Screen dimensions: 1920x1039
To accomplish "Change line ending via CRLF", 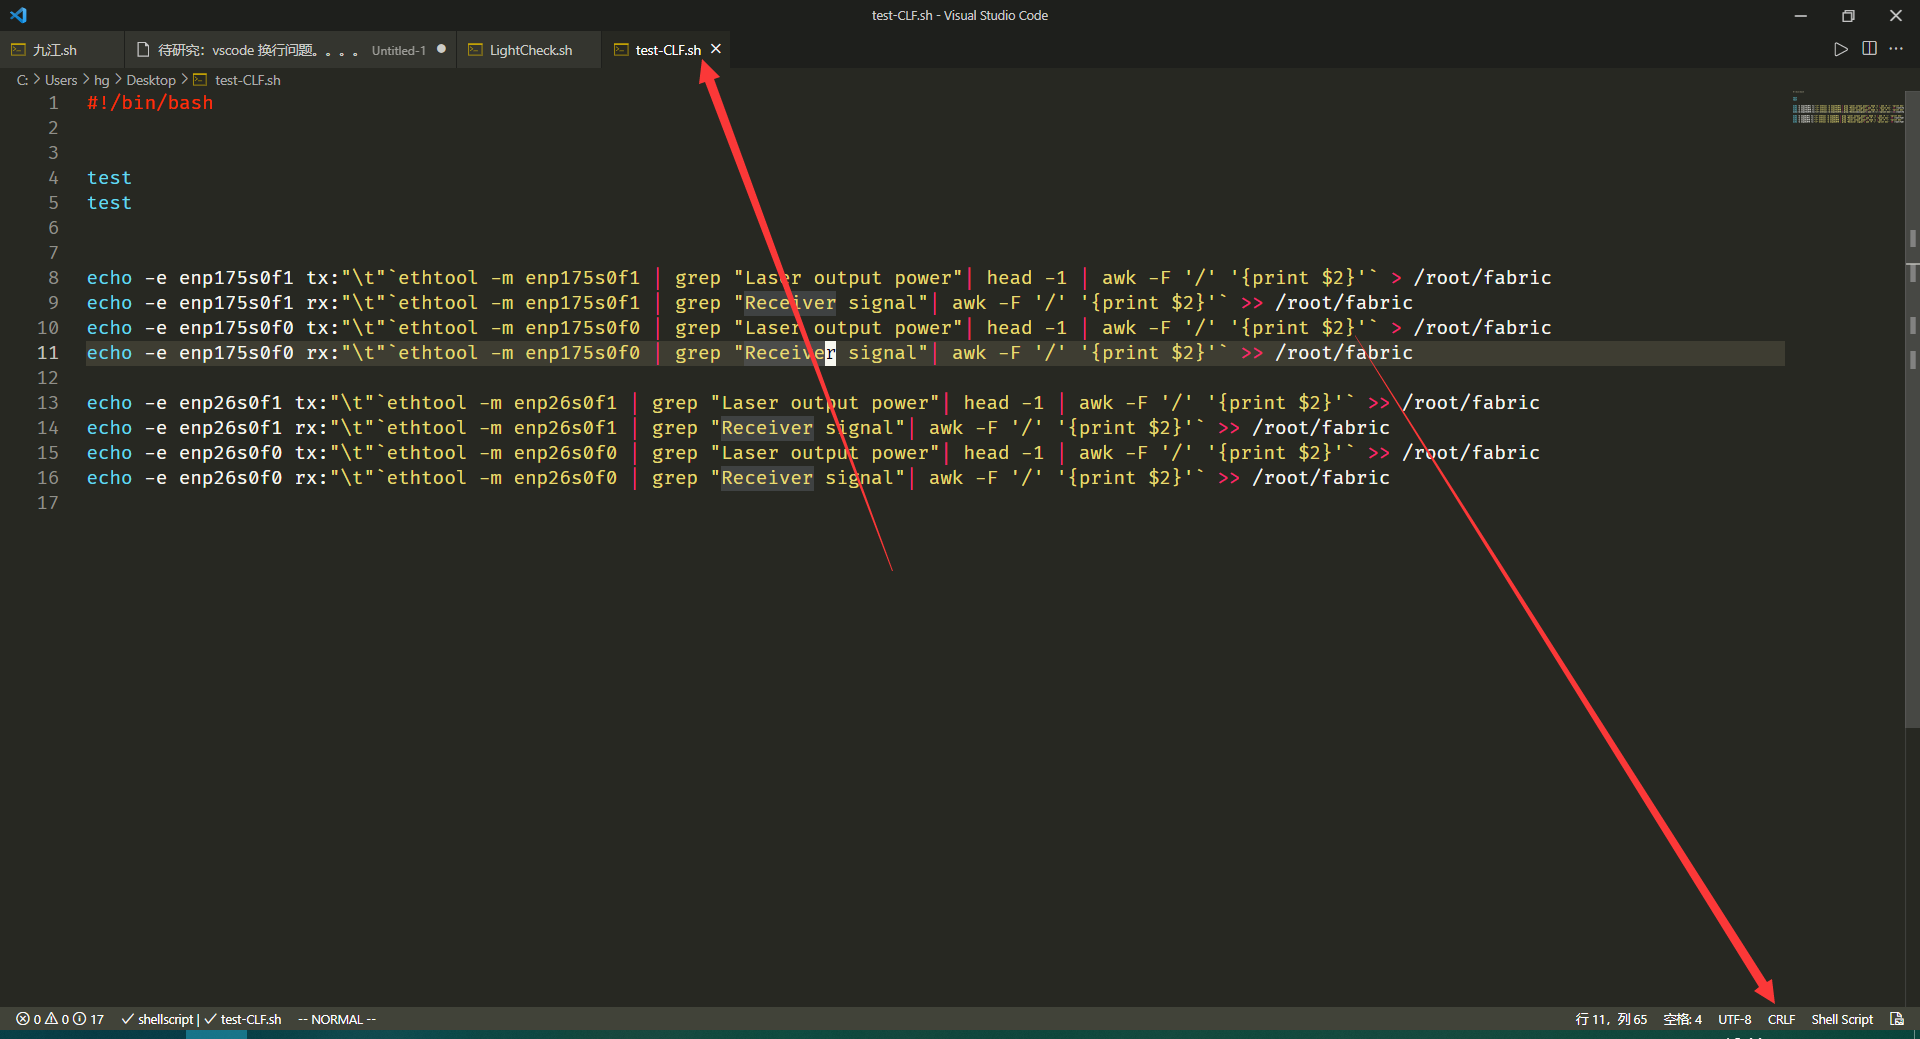I will [x=1781, y=1019].
